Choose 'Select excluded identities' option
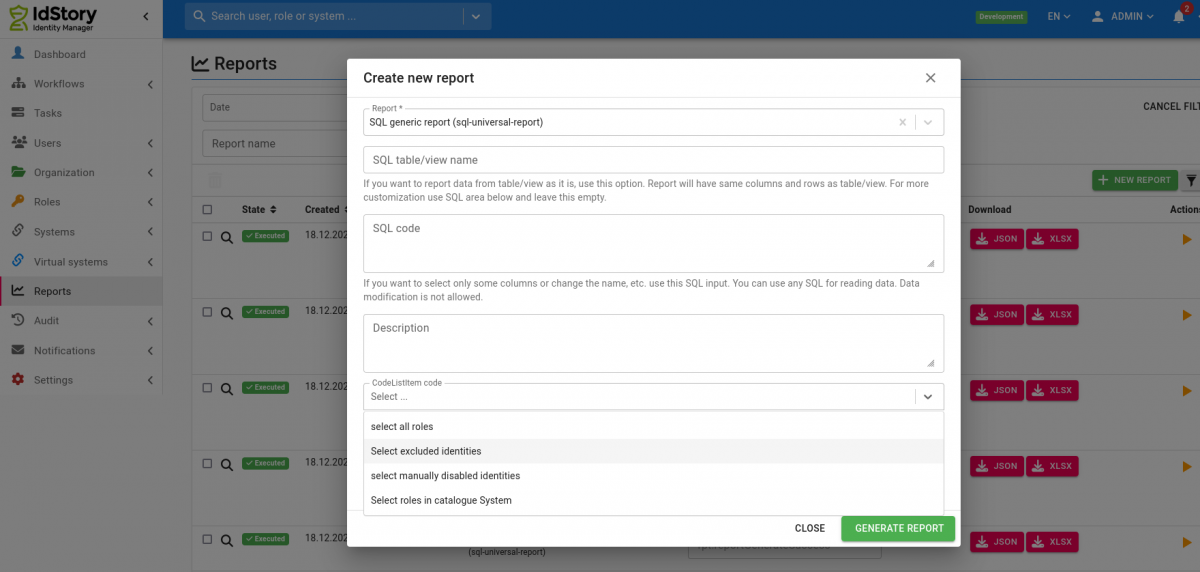 [x=653, y=451]
